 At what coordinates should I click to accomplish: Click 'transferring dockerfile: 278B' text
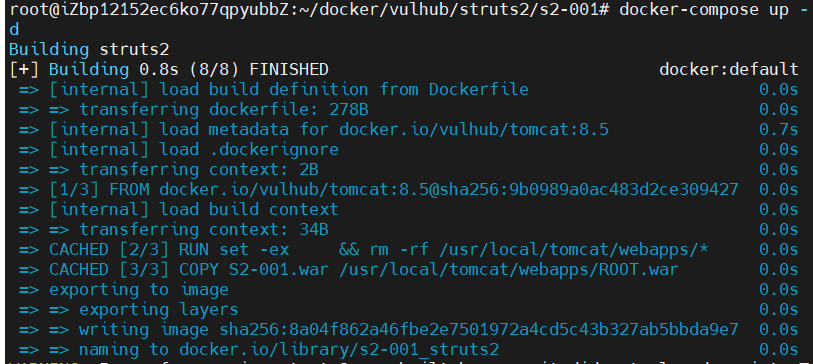pos(224,109)
